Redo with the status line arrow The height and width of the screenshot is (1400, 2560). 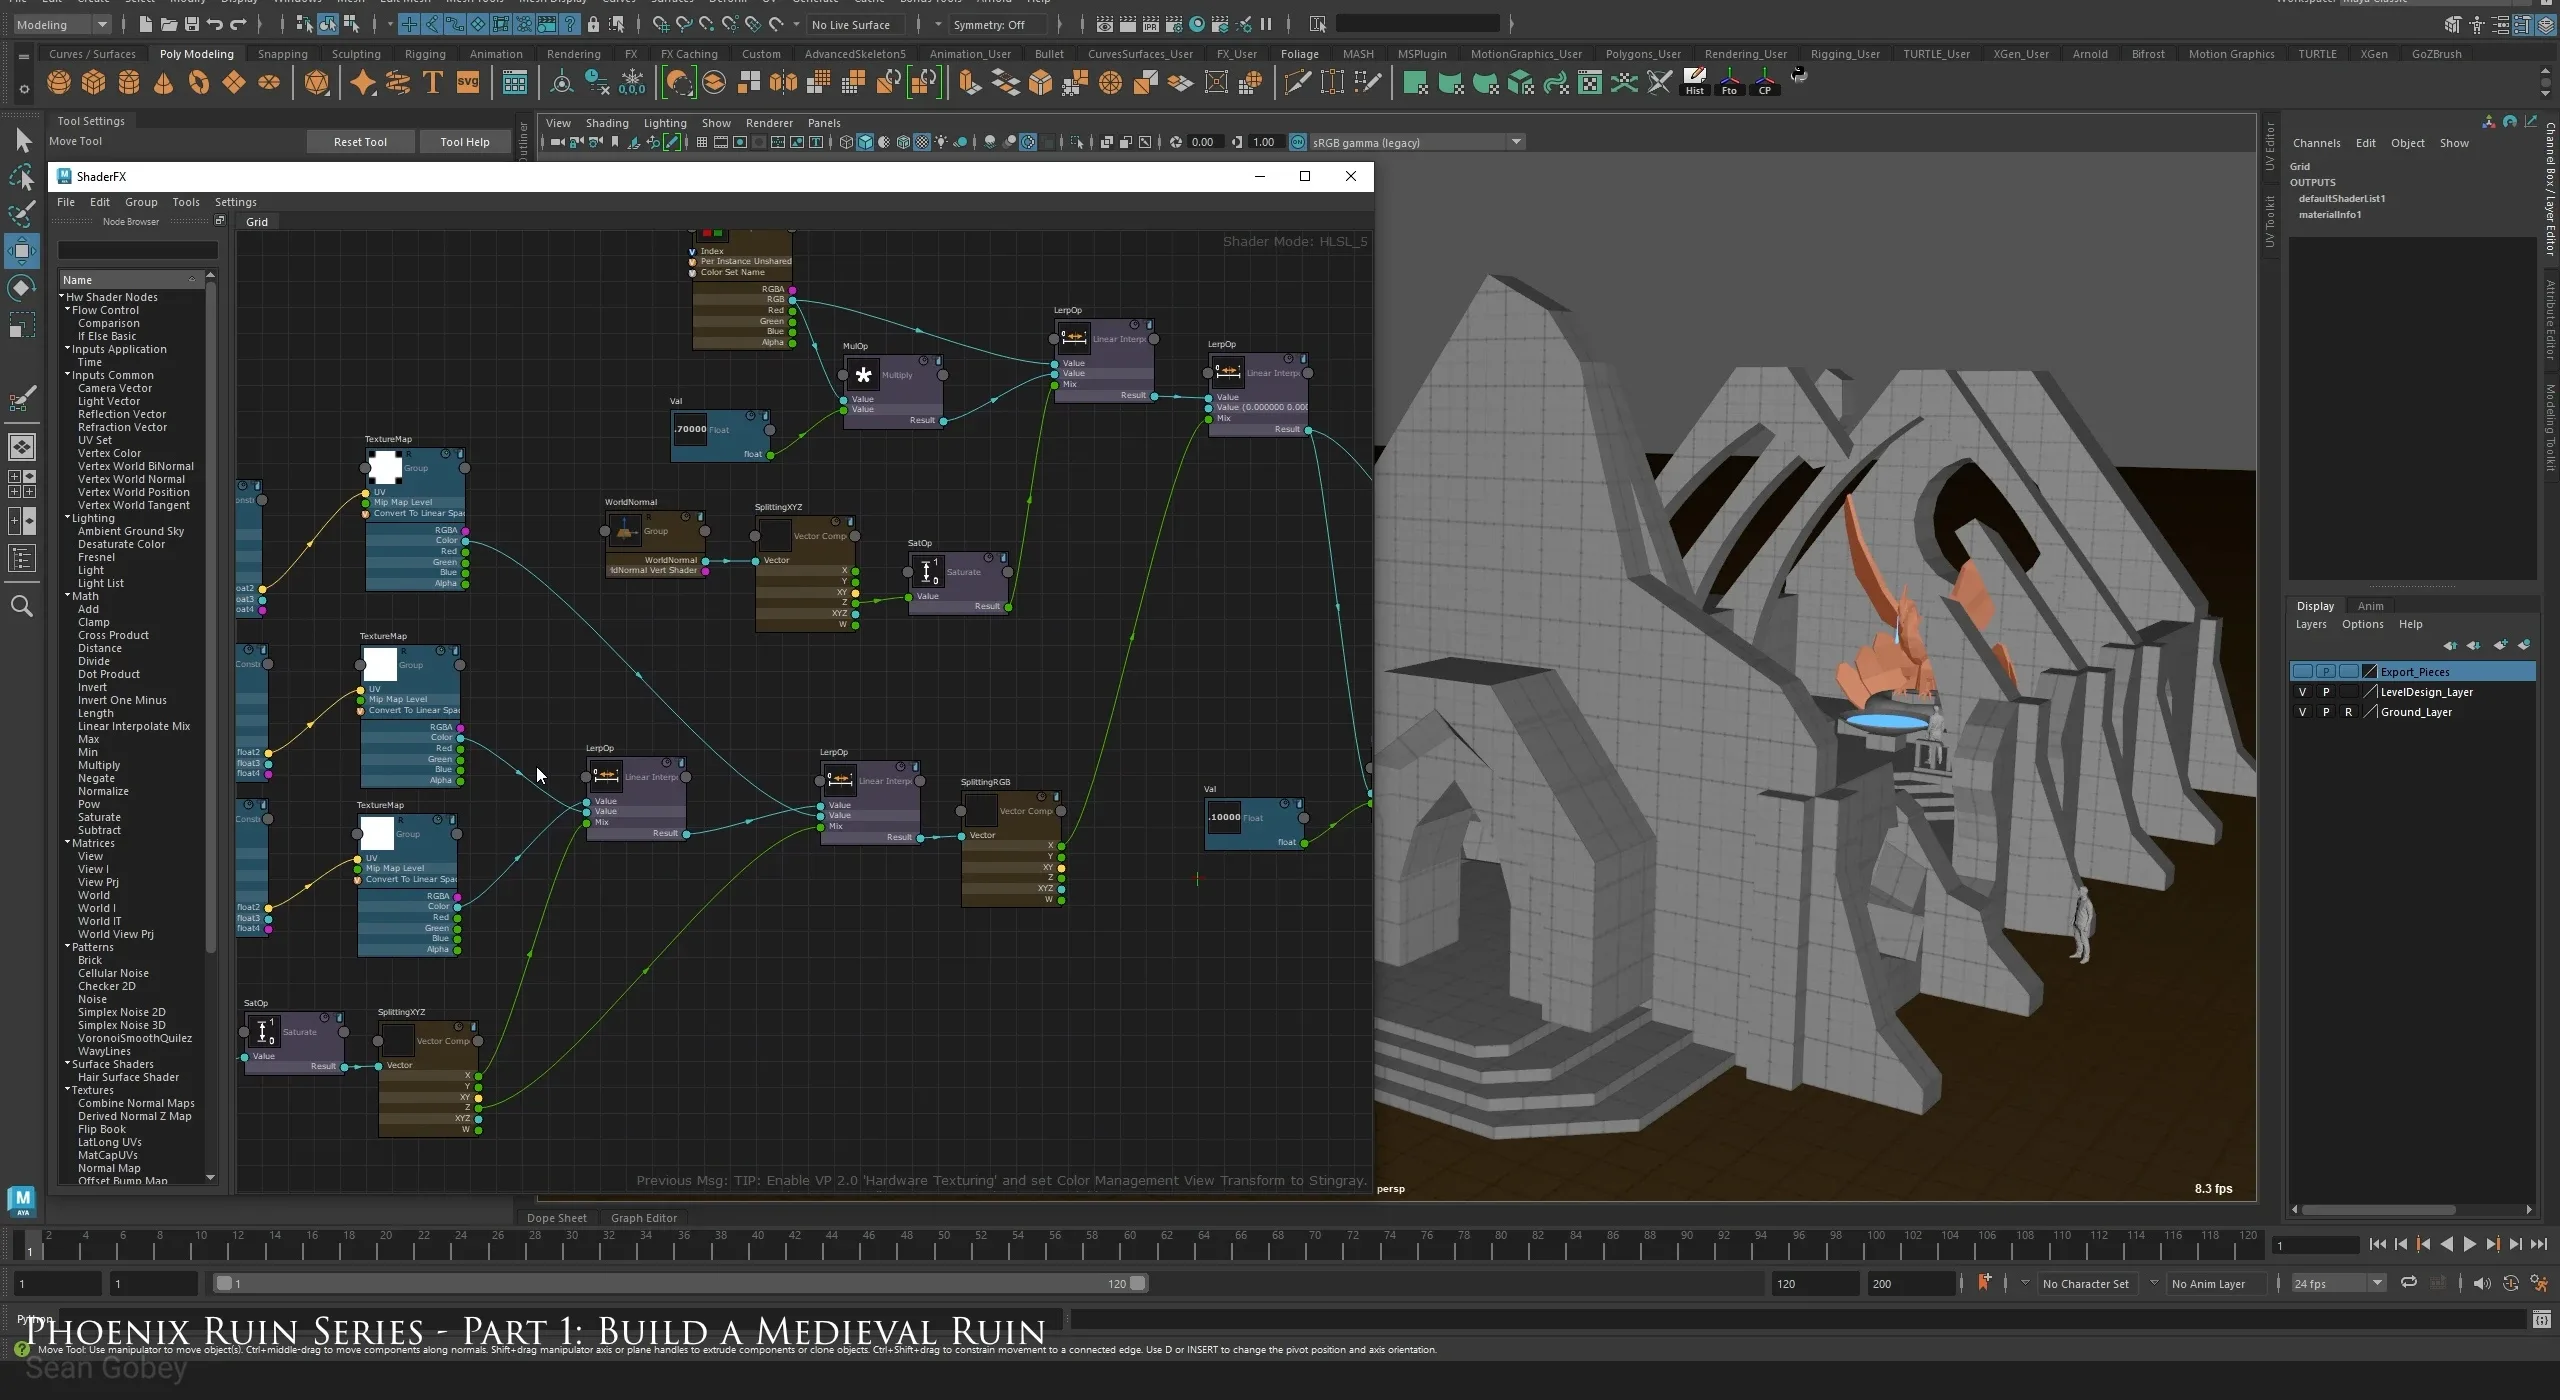pyautogui.click(x=238, y=24)
